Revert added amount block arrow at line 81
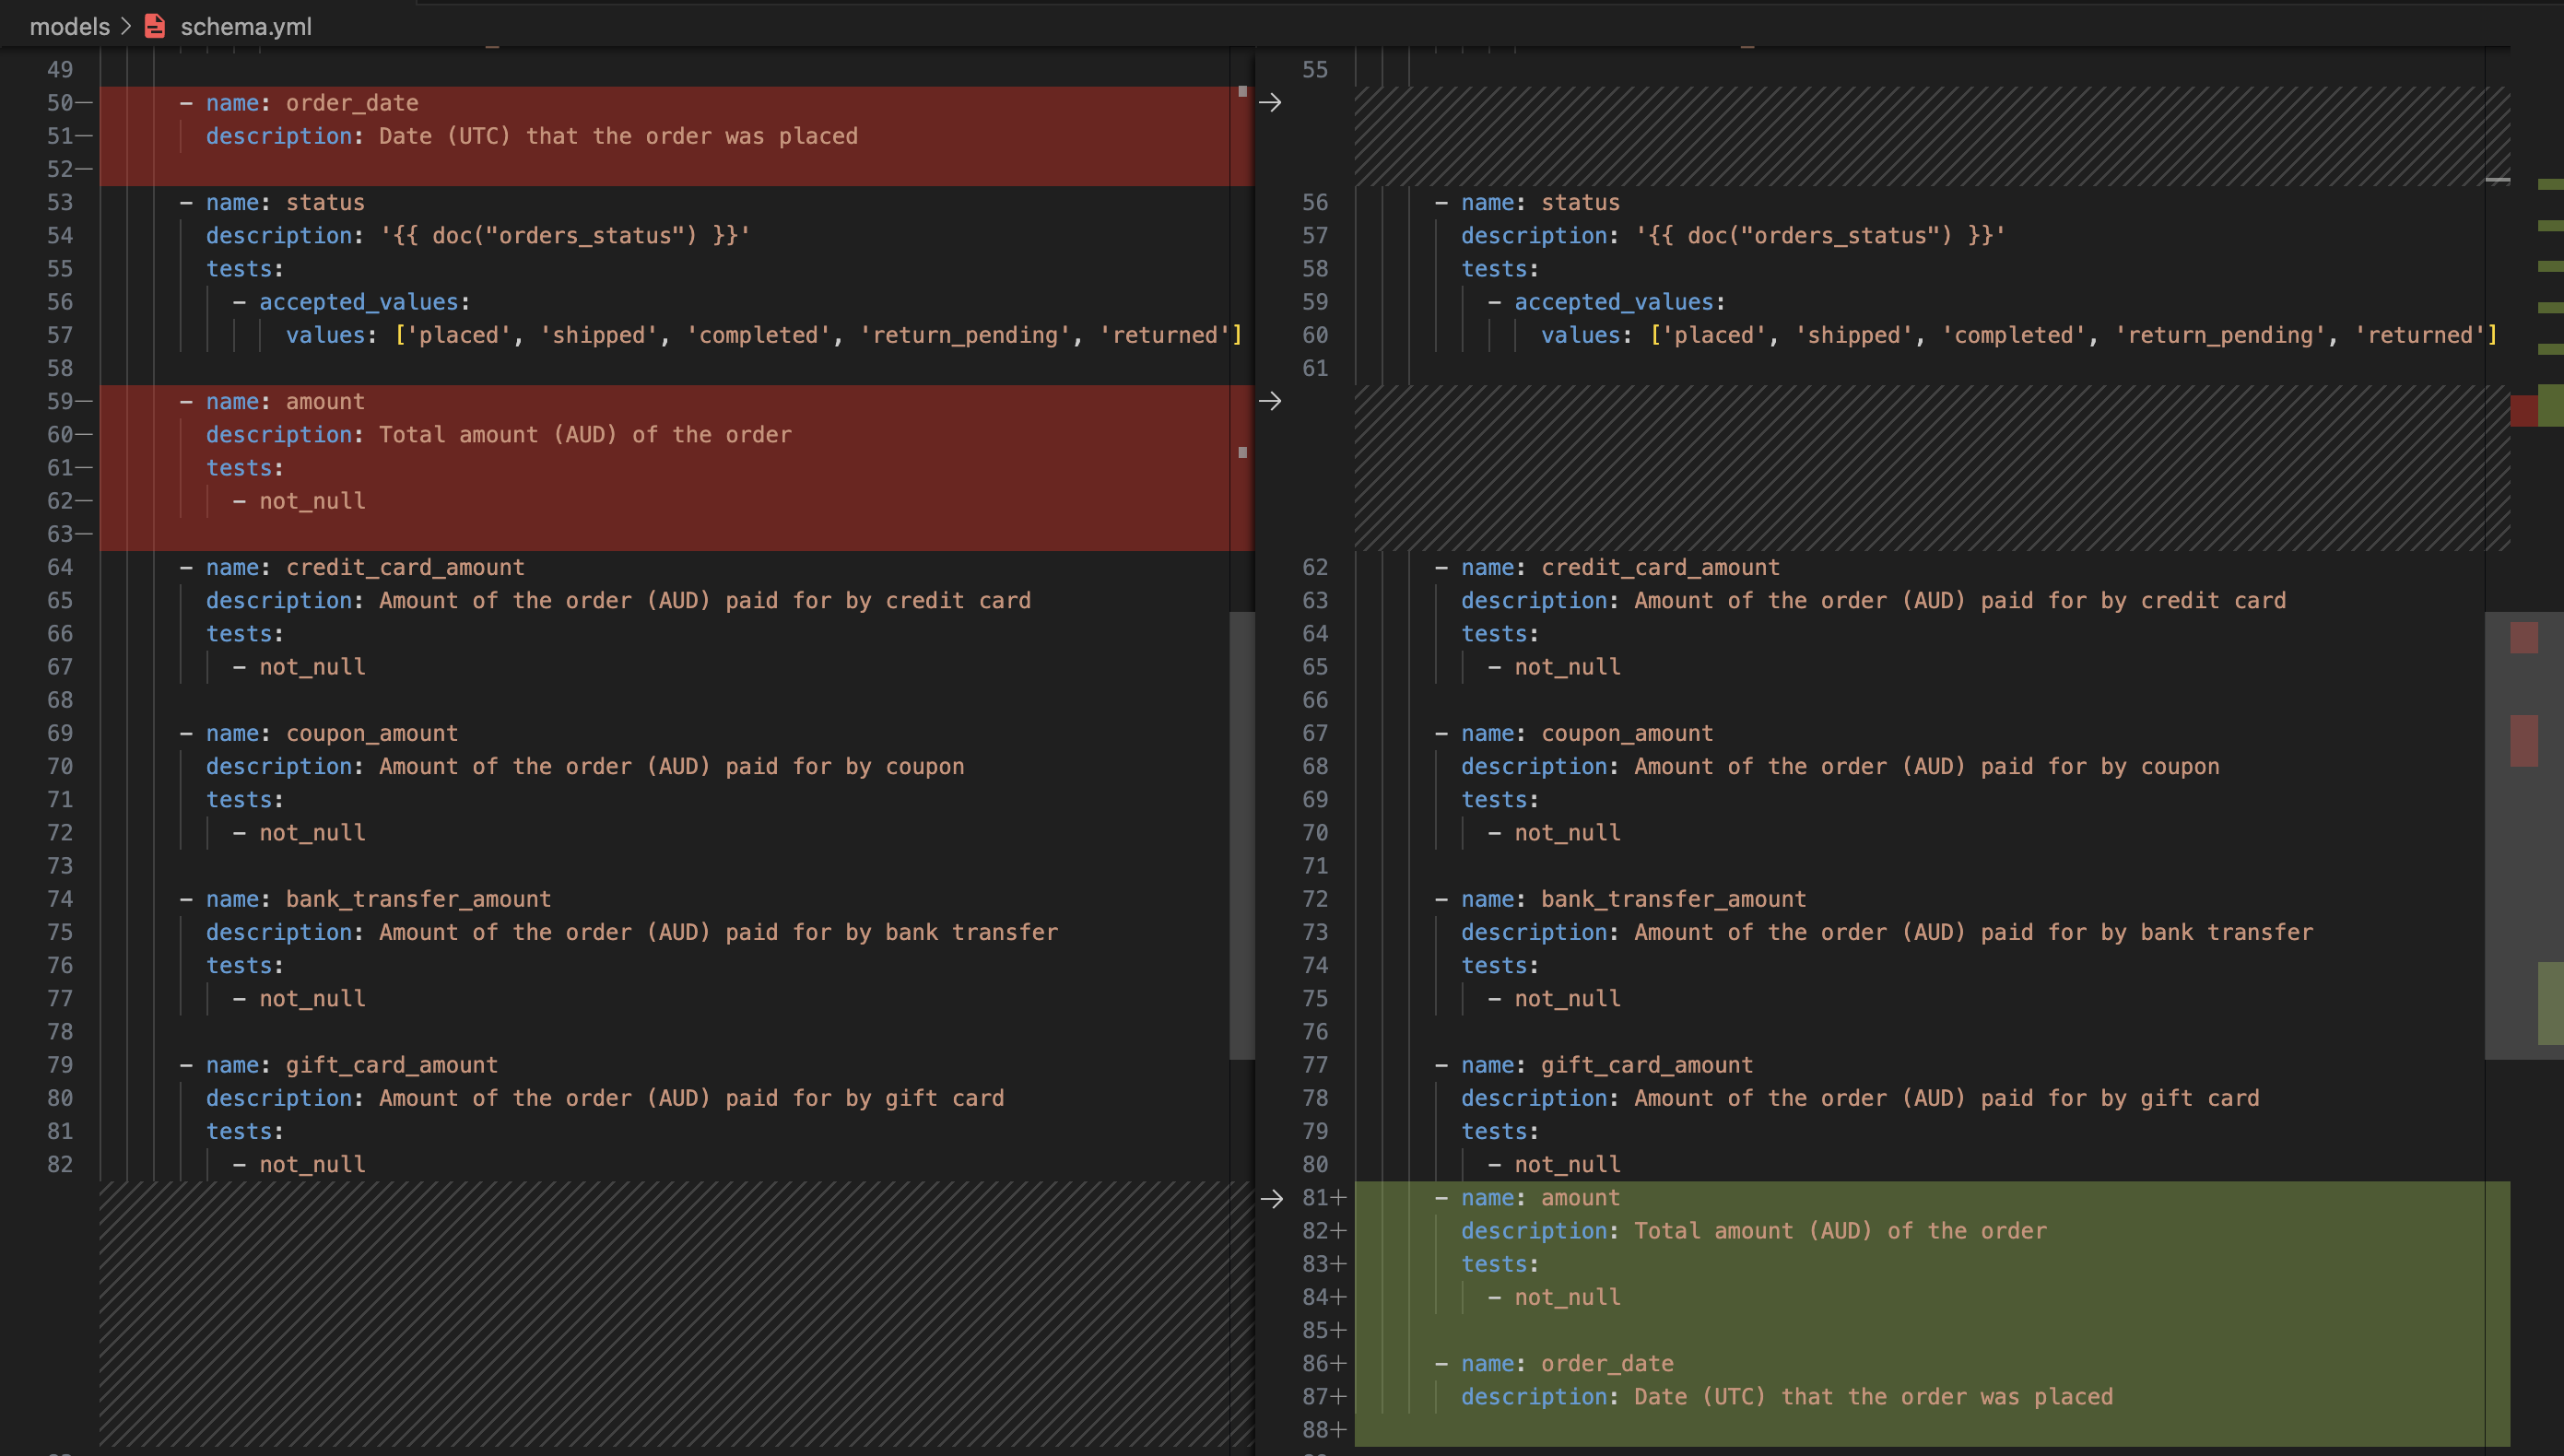 [x=1271, y=1198]
